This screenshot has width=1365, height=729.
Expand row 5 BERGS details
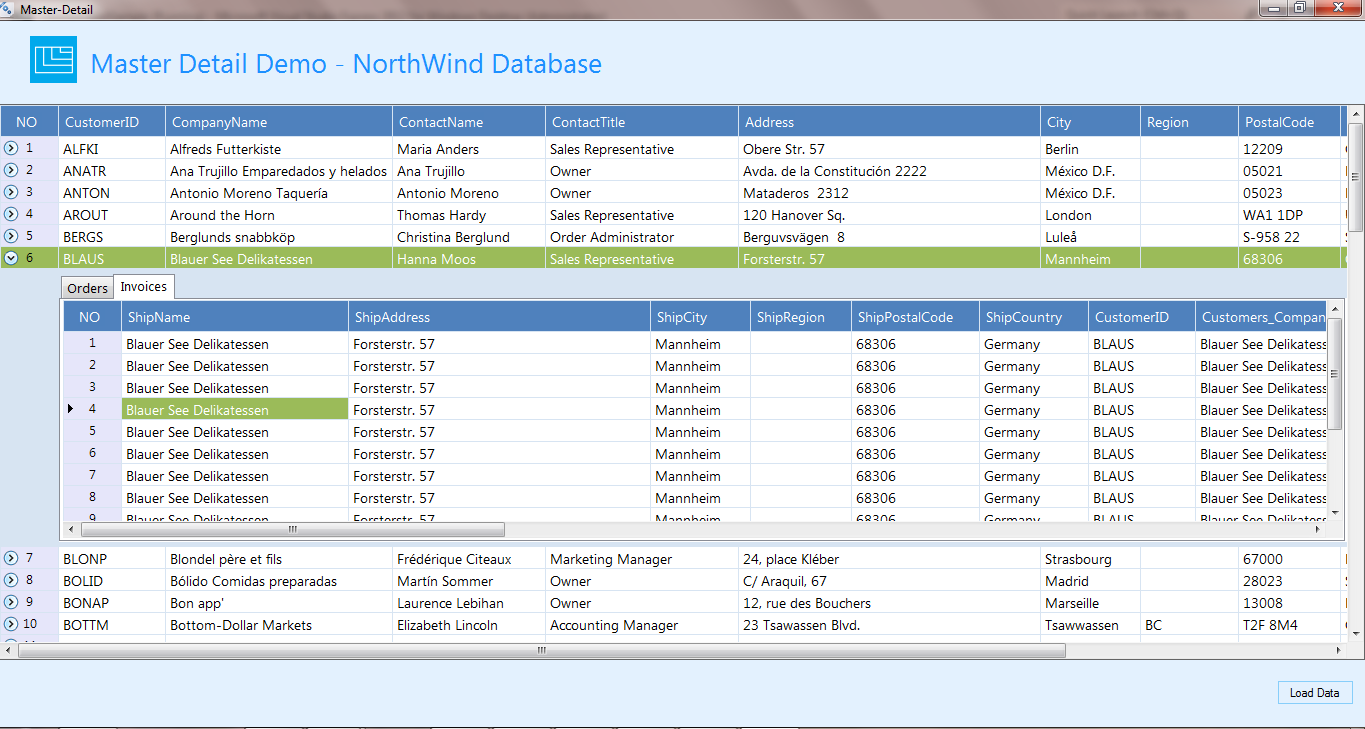11,236
